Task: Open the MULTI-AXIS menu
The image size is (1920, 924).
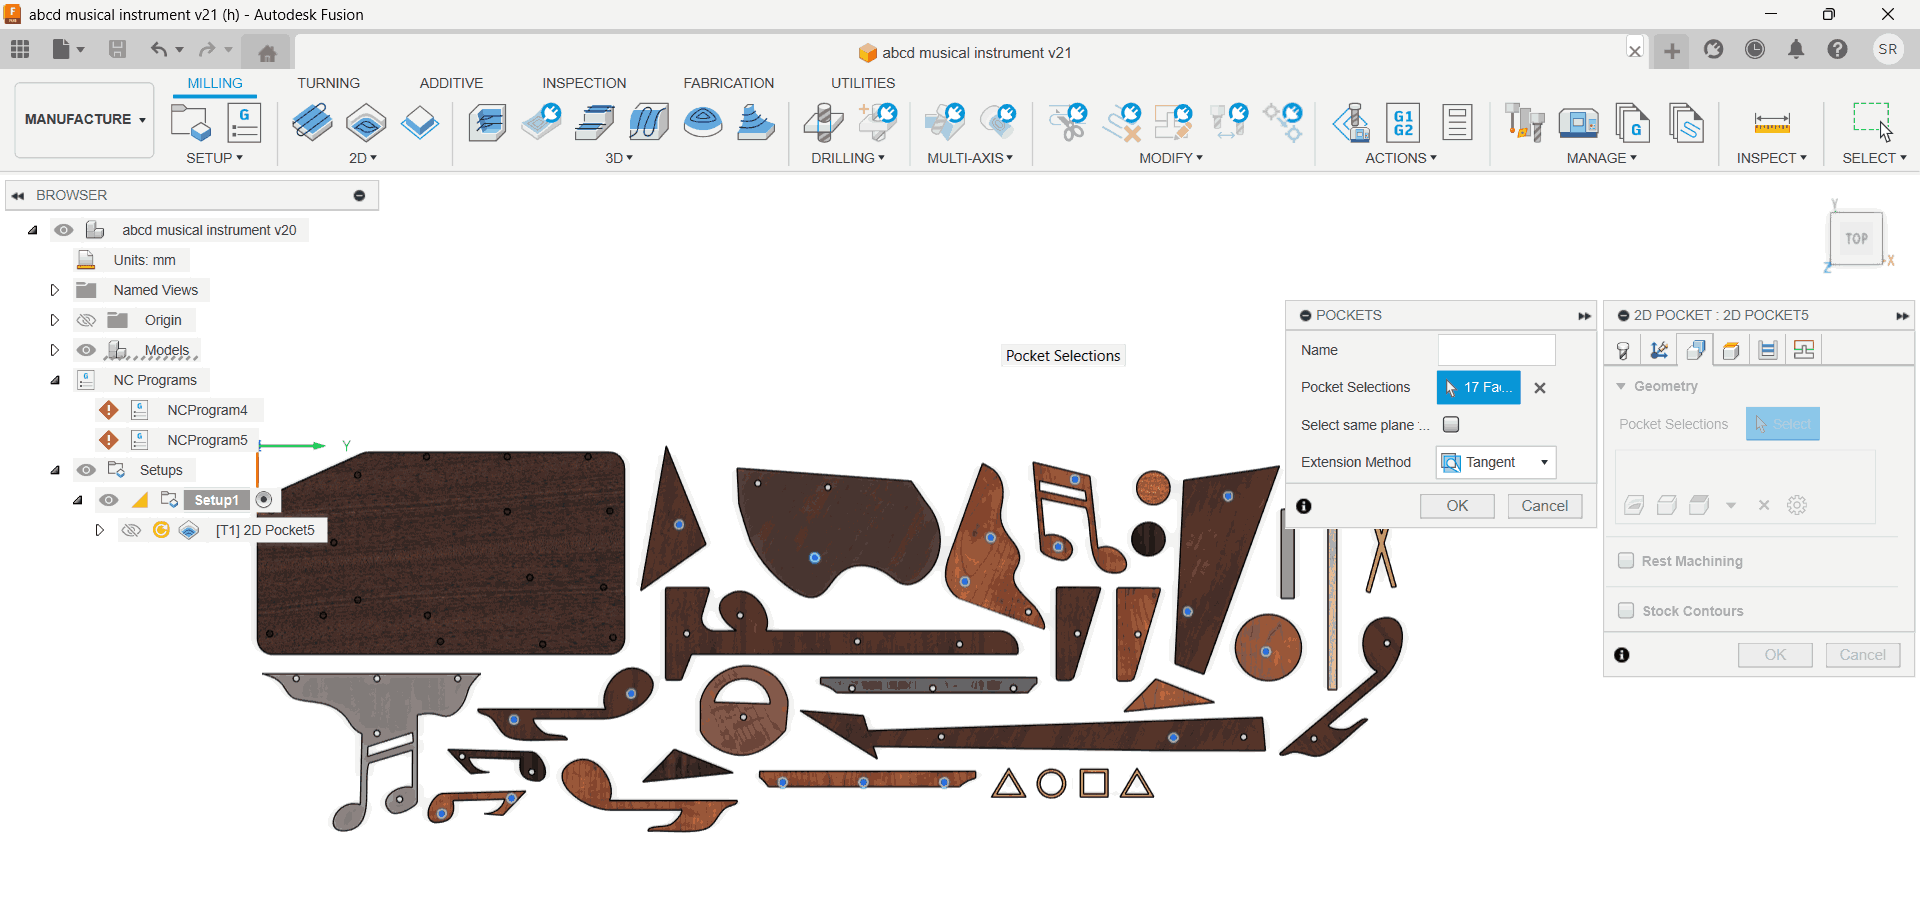Action: pos(970,158)
